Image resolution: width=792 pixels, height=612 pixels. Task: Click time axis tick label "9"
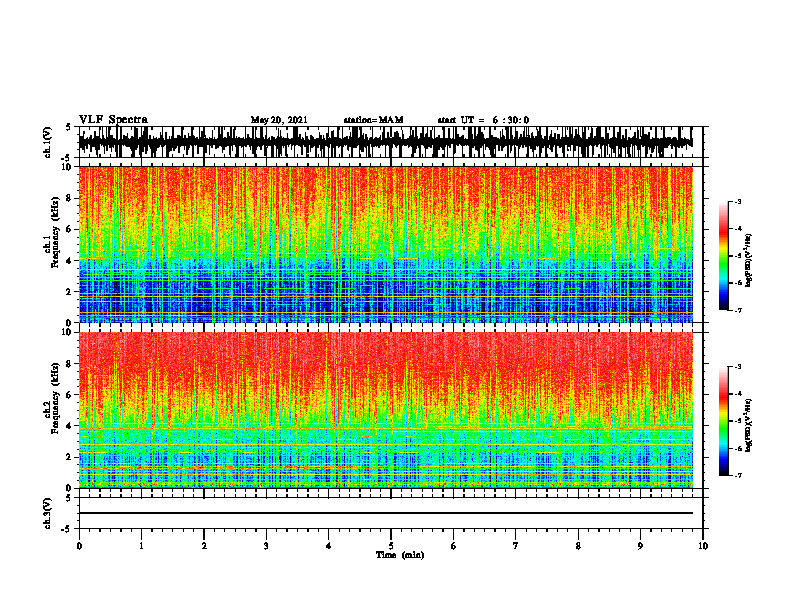coord(640,546)
